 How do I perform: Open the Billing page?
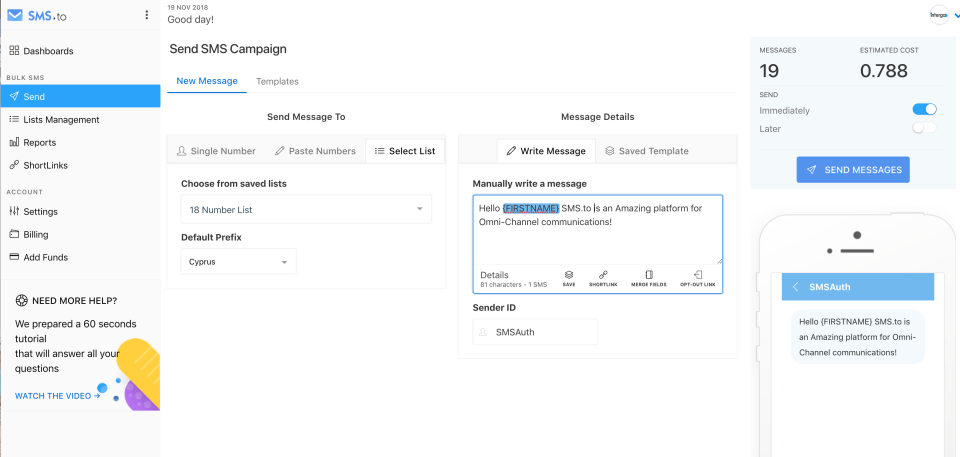pyautogui.click(x=36, y=234)
